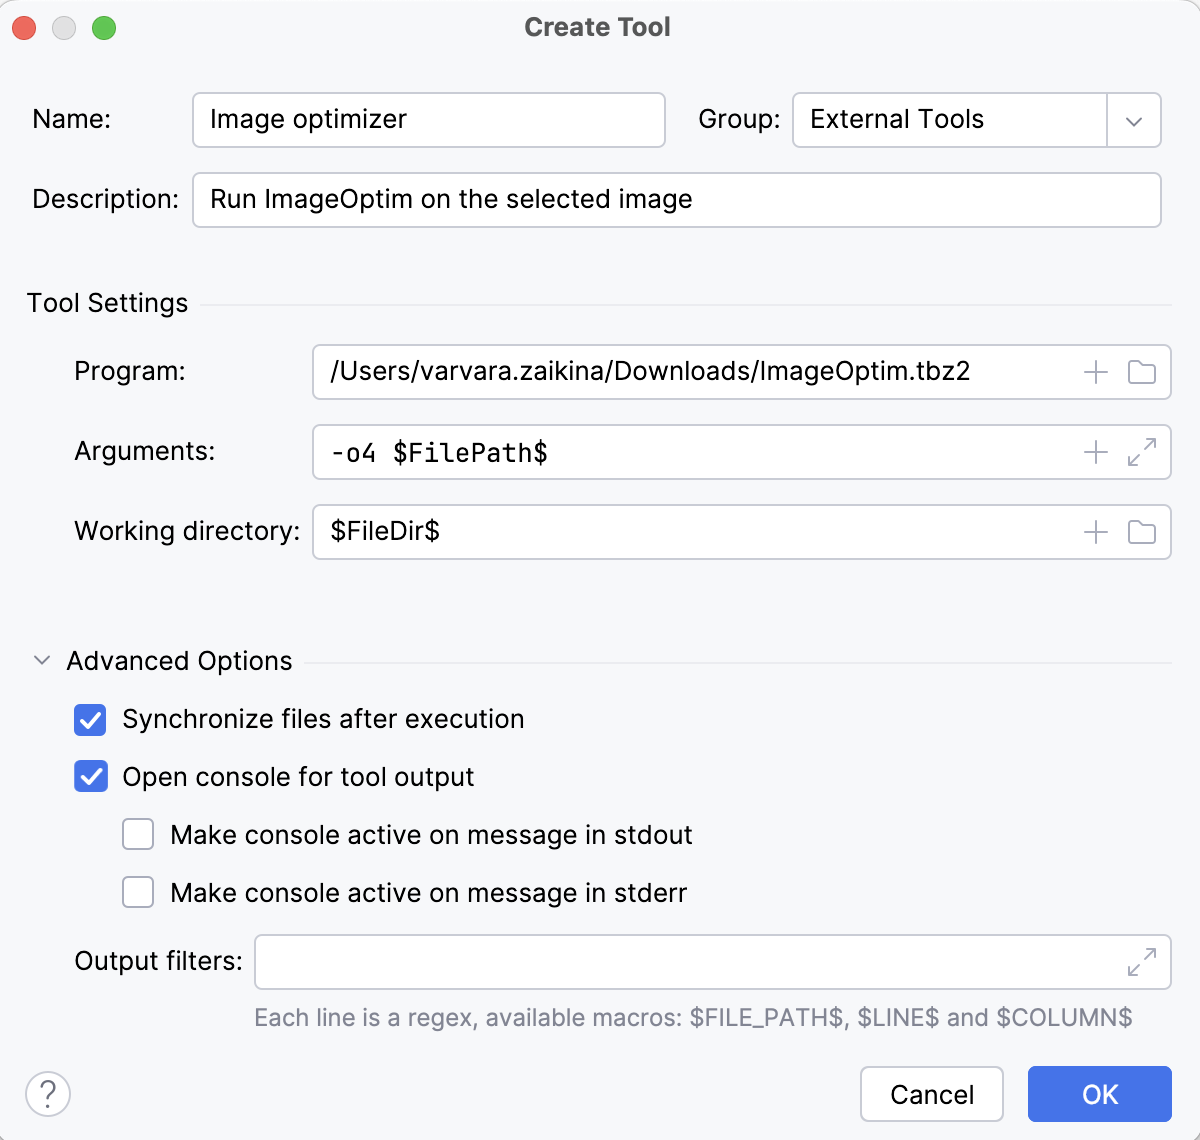The image size is (1200, 1140).
Task: Uncheck Open console for tool output
Action: (90, 777)
